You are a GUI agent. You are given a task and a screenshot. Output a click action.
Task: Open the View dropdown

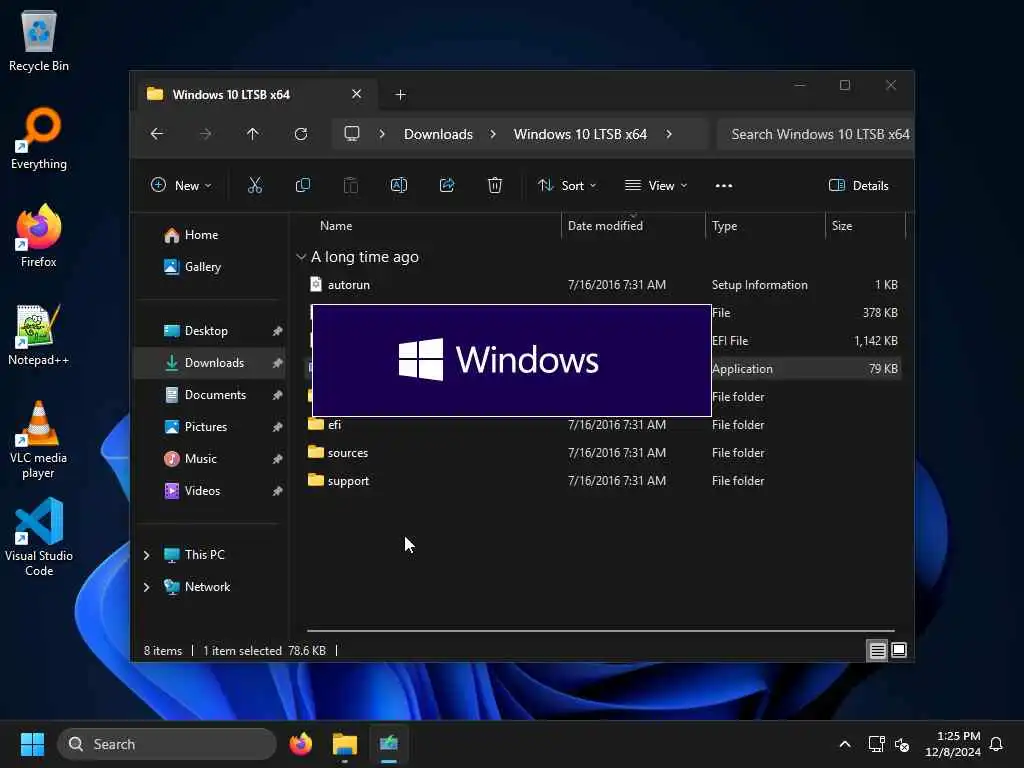656,185
